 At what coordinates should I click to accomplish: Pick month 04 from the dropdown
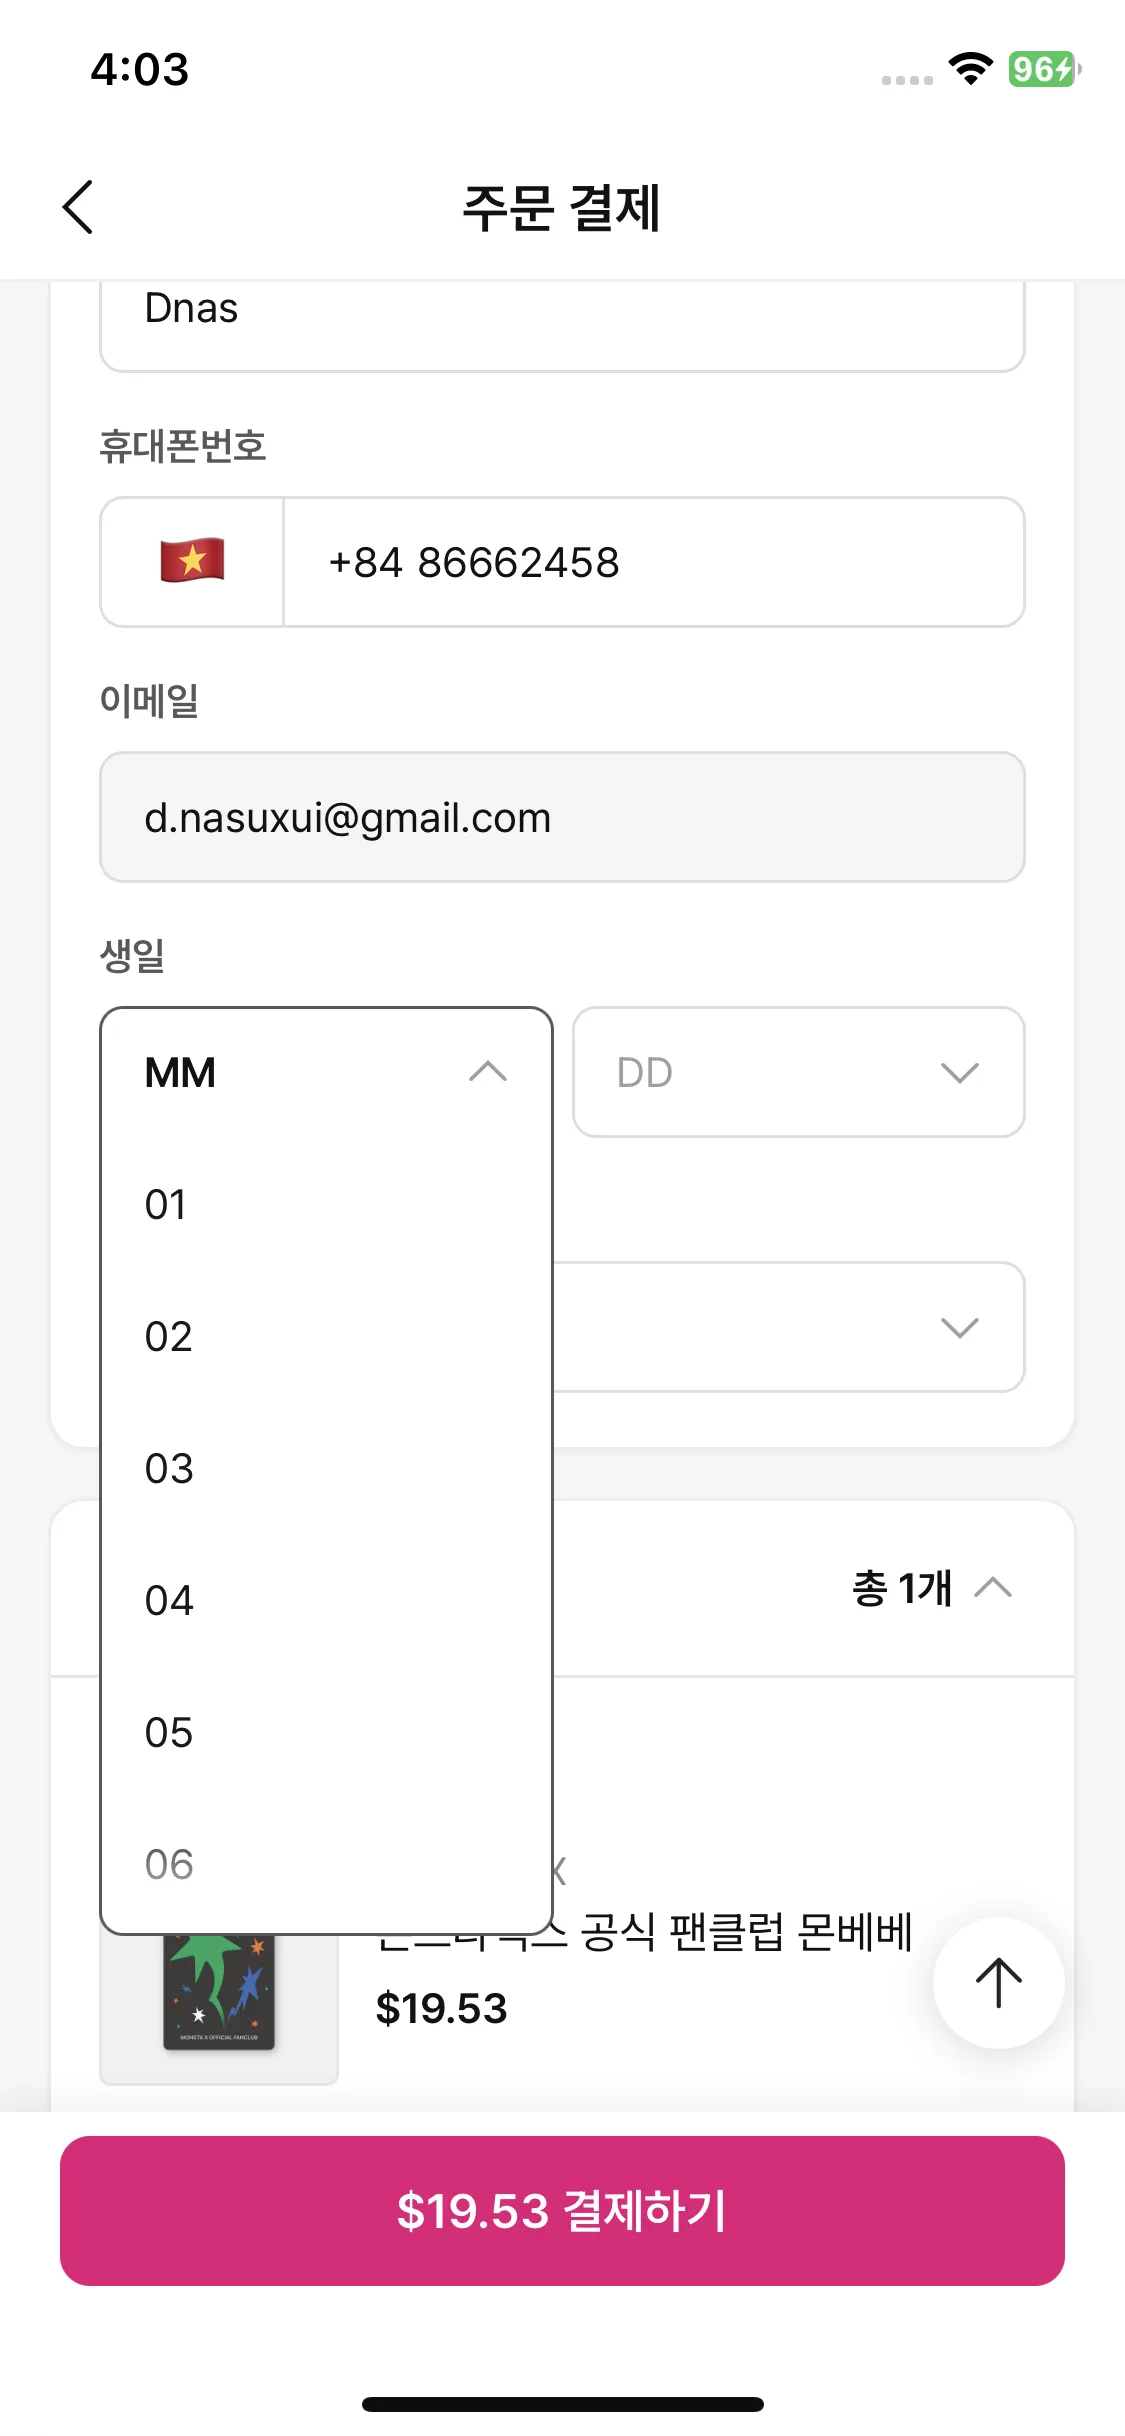click(326, 1600)
